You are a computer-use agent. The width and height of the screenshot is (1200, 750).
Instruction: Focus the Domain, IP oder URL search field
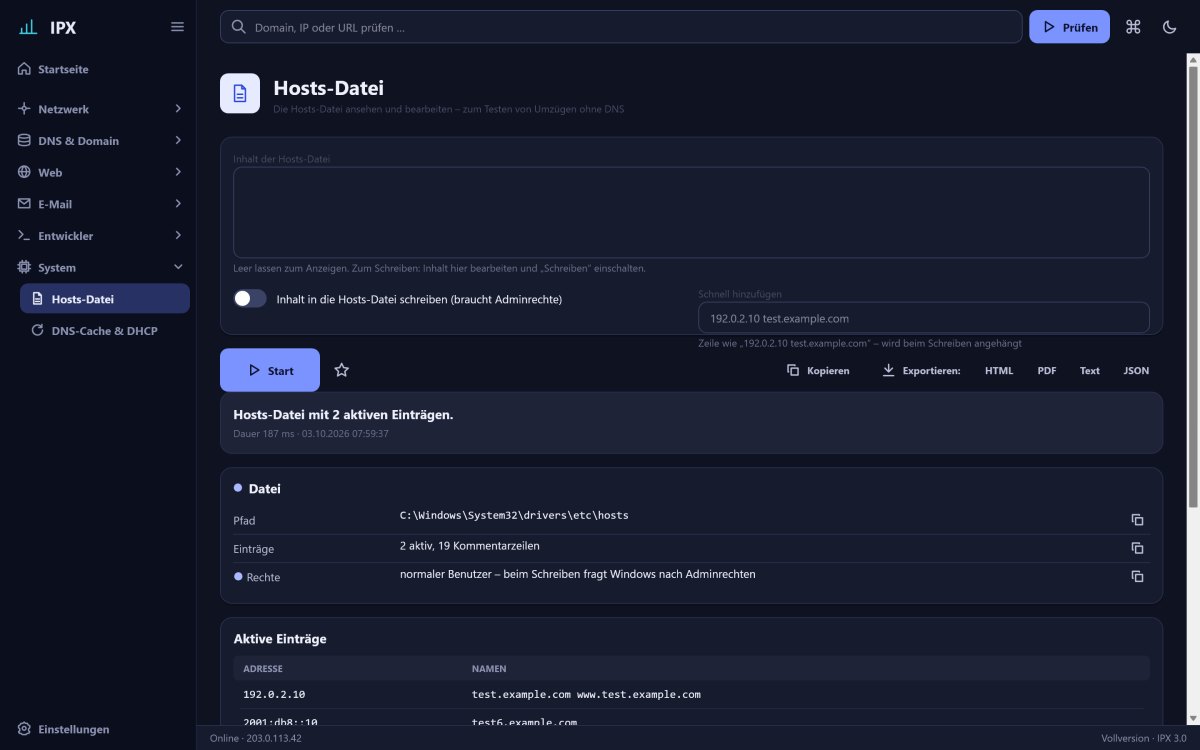[x=621, y=27]
